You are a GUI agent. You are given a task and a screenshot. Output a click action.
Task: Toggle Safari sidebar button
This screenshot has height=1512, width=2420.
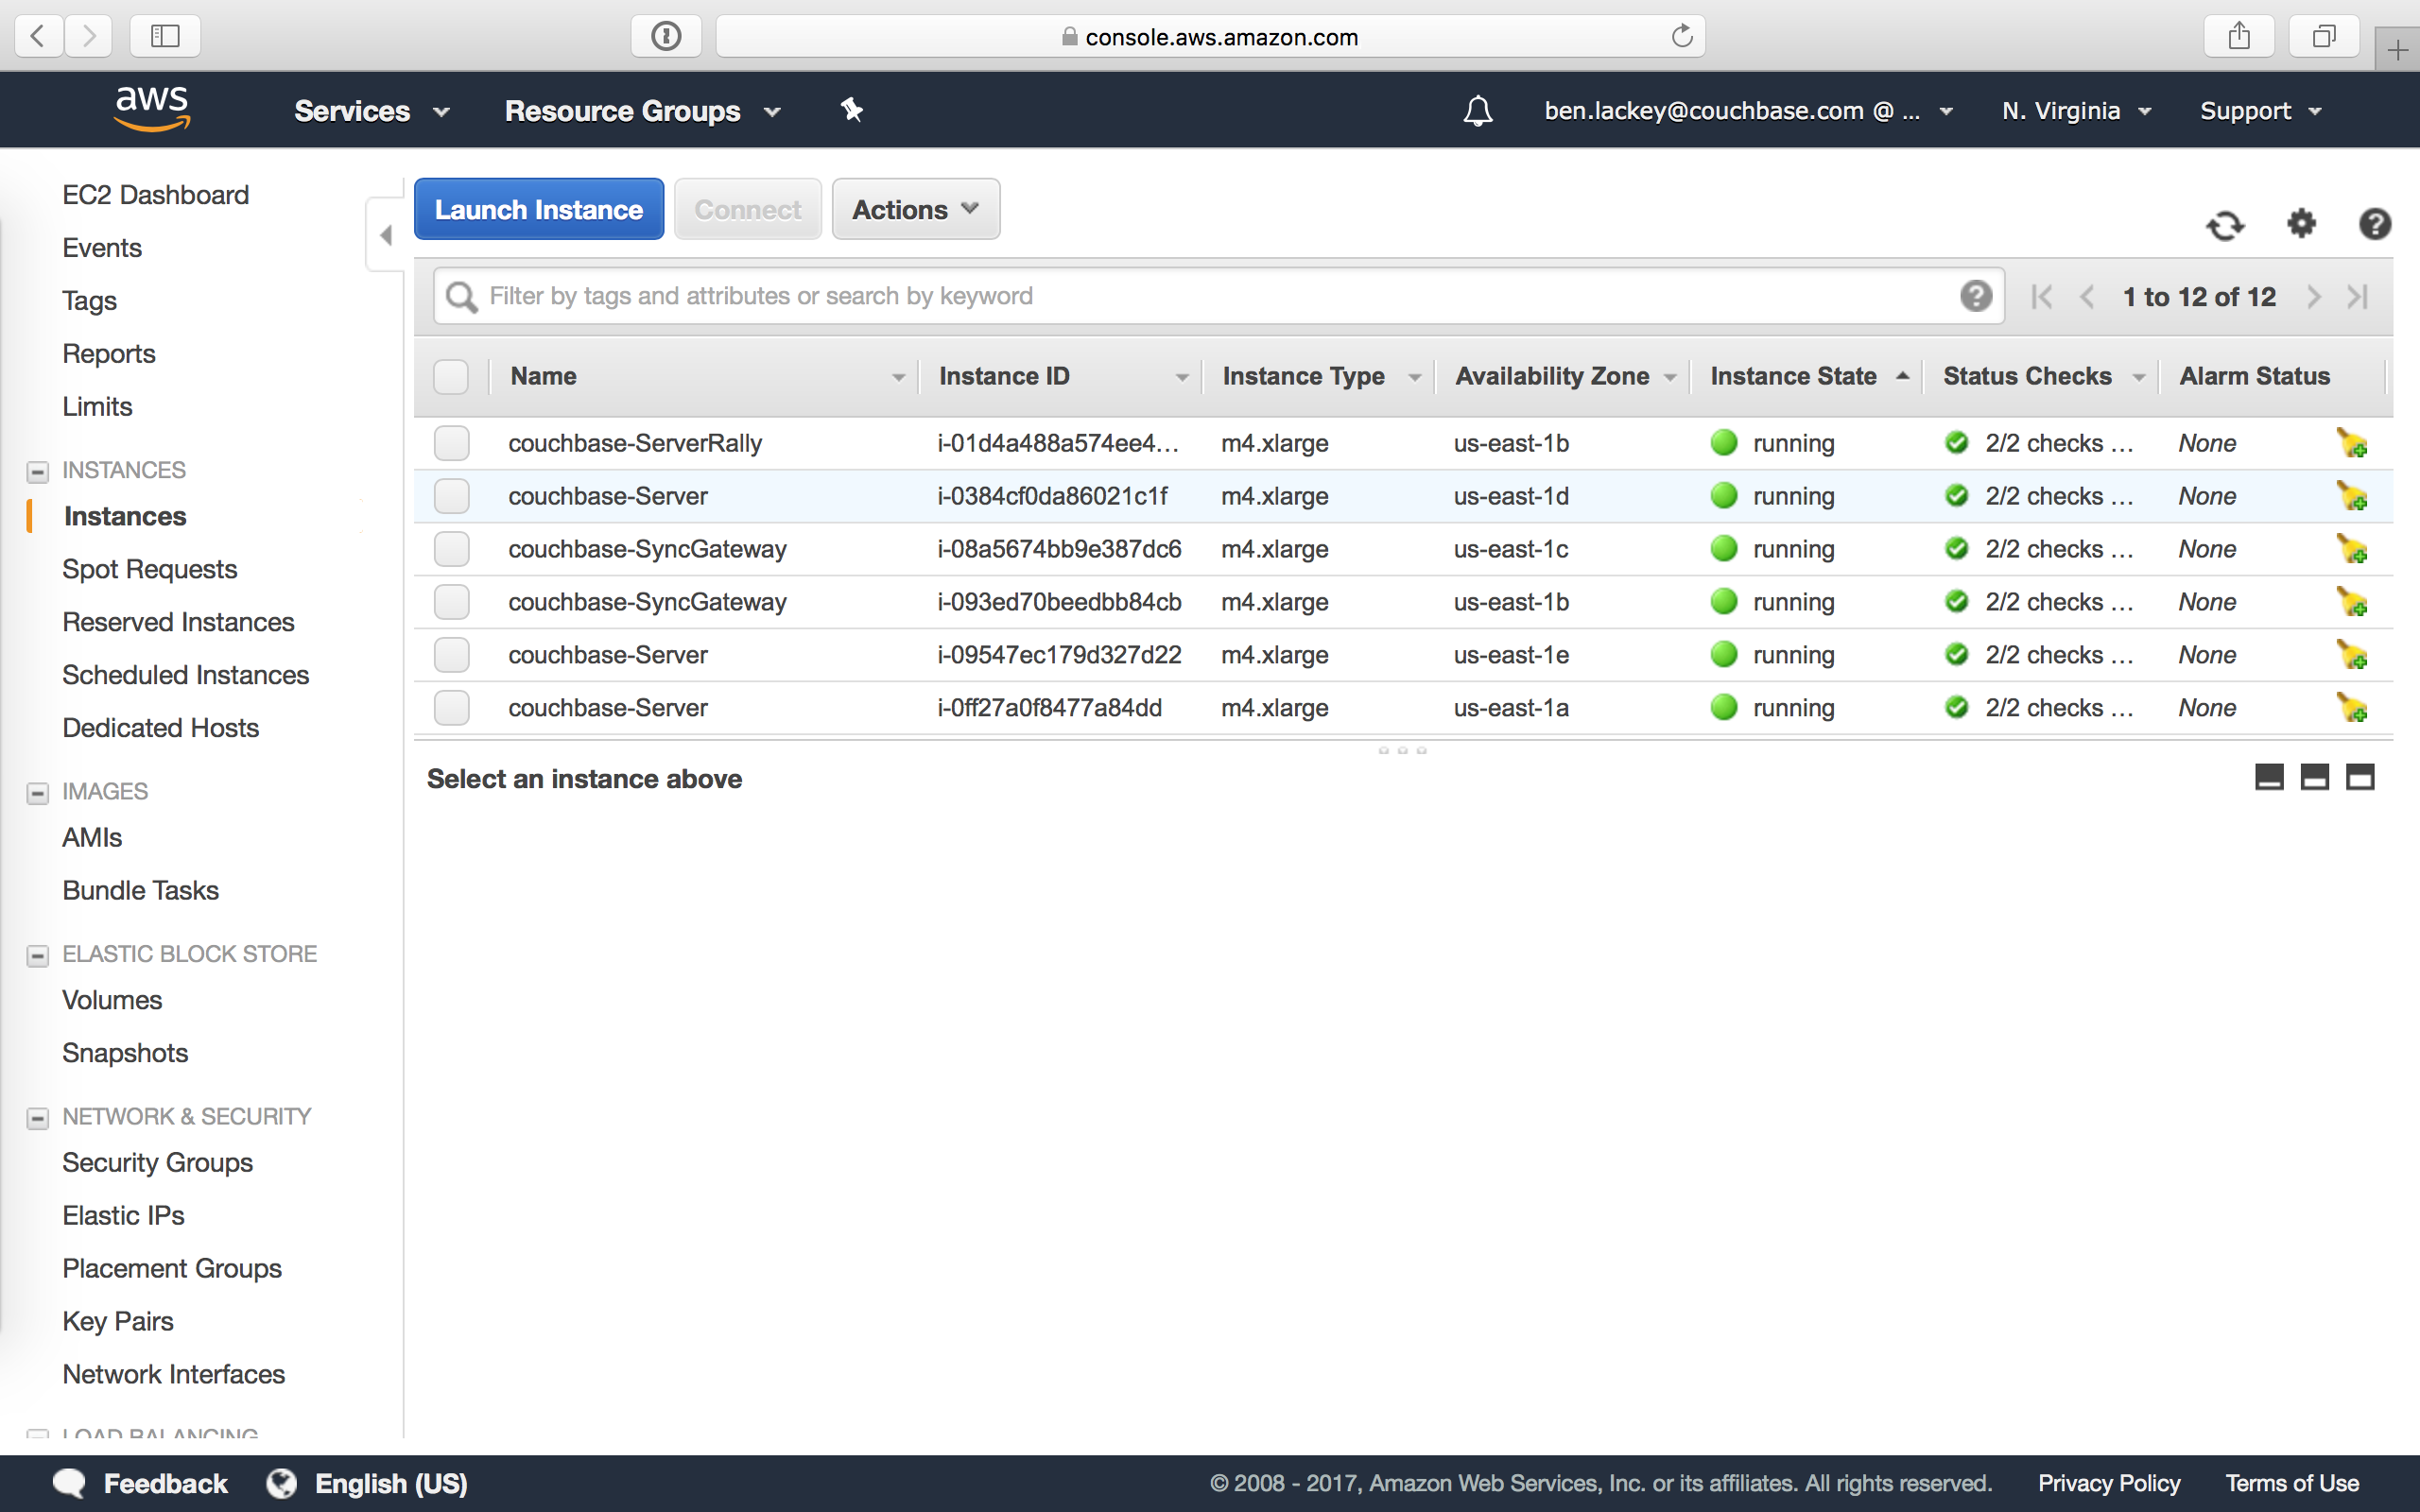pyautogui.click(x=165, y=36)
